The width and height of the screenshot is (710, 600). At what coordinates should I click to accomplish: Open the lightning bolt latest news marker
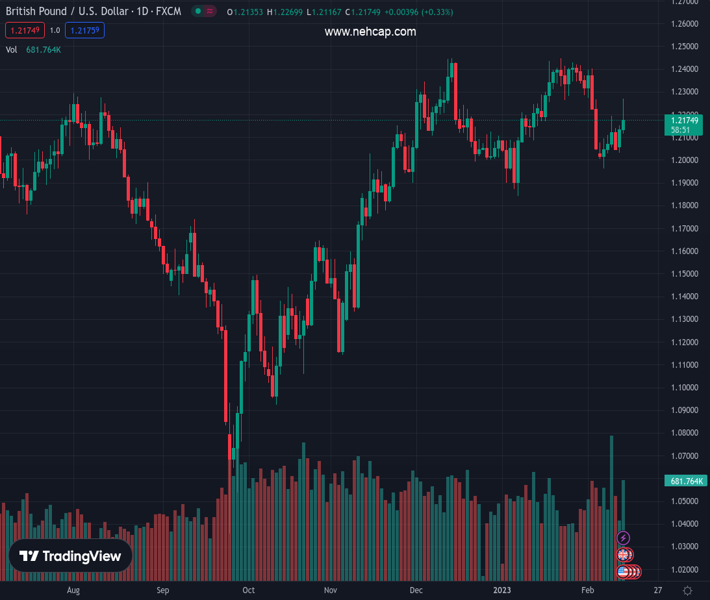(624, 539)
